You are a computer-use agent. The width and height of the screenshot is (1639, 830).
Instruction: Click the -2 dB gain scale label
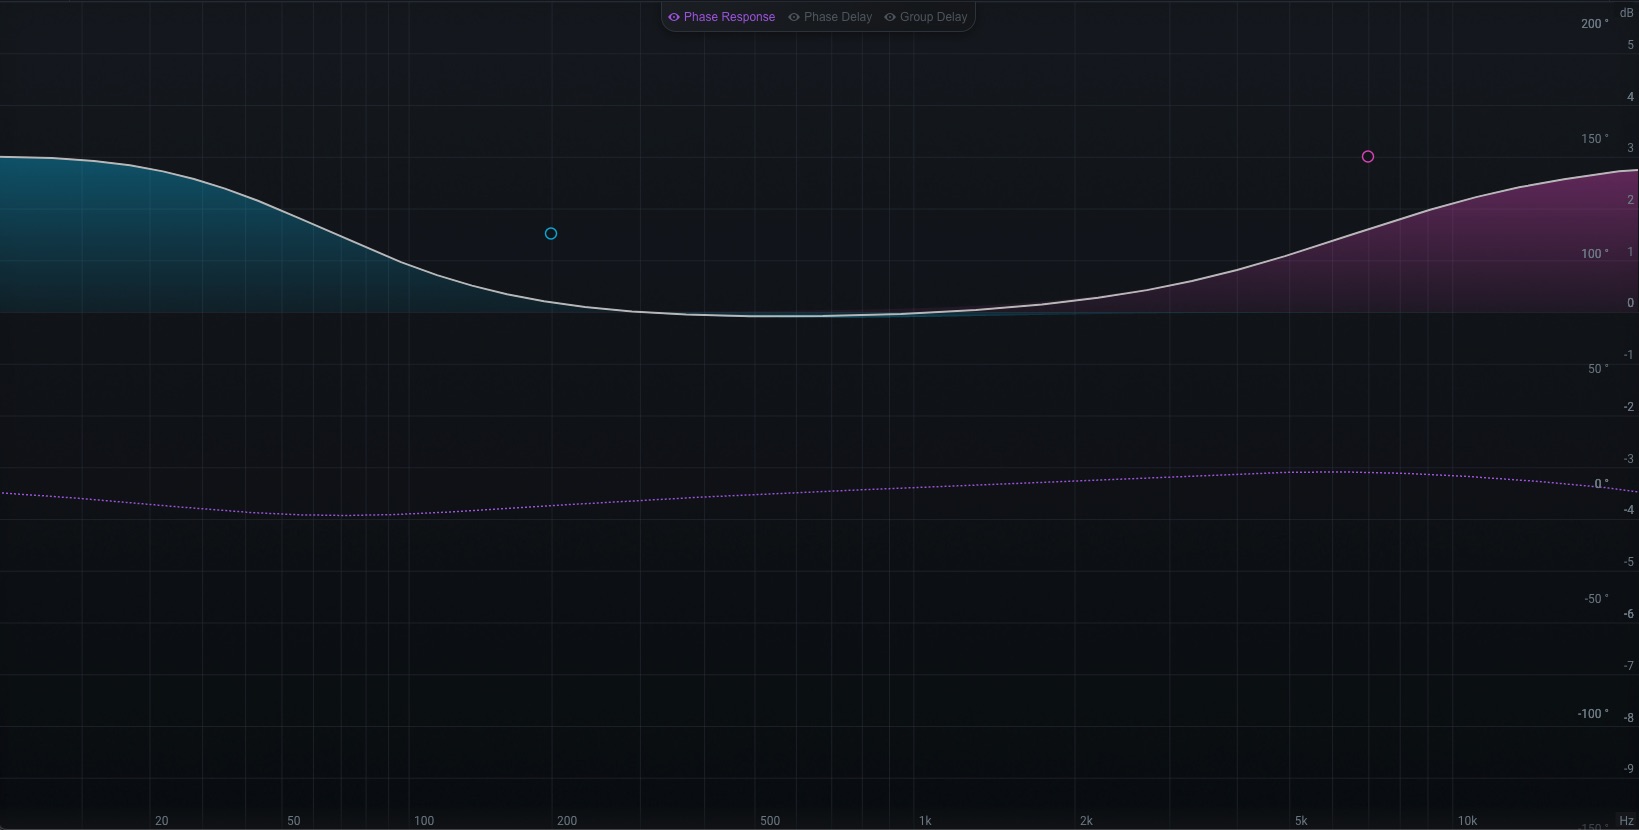(1629, 407)
